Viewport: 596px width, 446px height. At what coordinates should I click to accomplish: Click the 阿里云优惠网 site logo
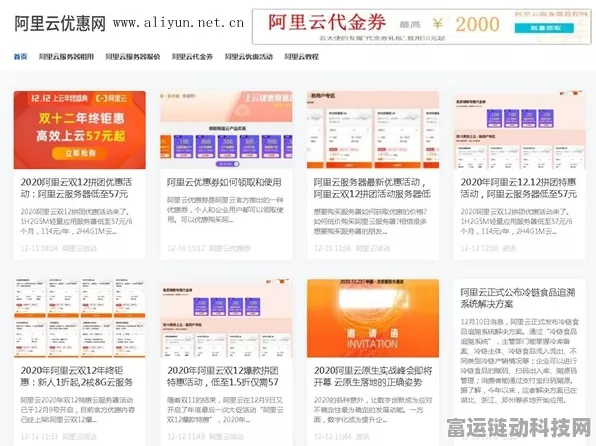(60, 23)
